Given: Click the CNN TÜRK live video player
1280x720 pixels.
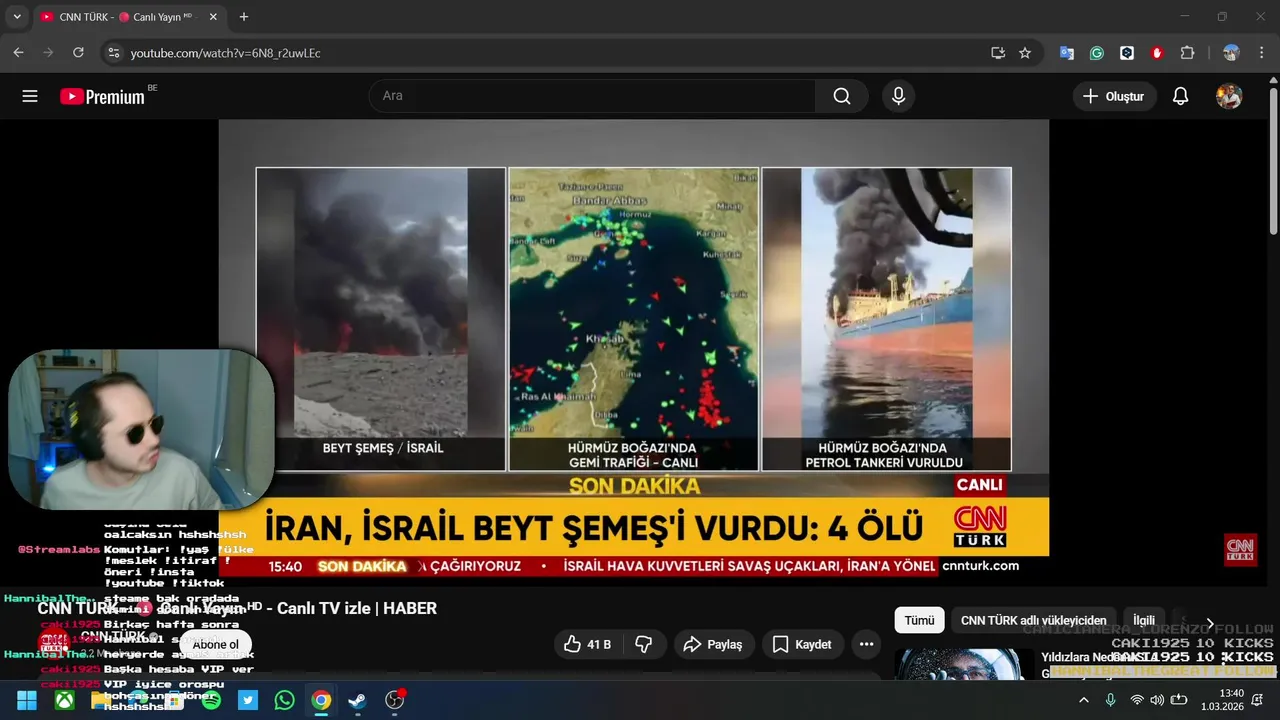Looking at the screenshot, I should pos(634,353).
